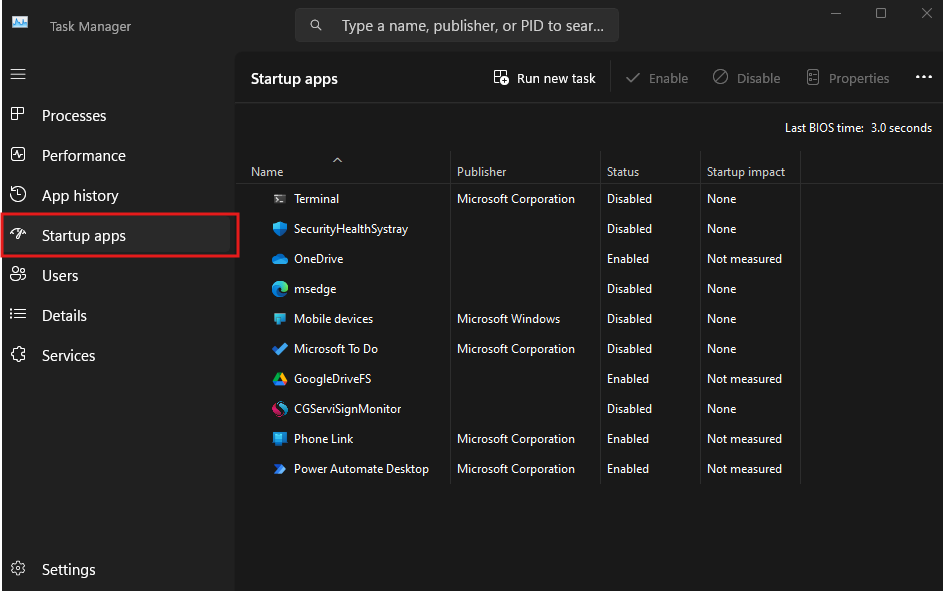The image size is (943, 591).
Task: Click the Phone Link icon
Action: click(x=280, y=439)
